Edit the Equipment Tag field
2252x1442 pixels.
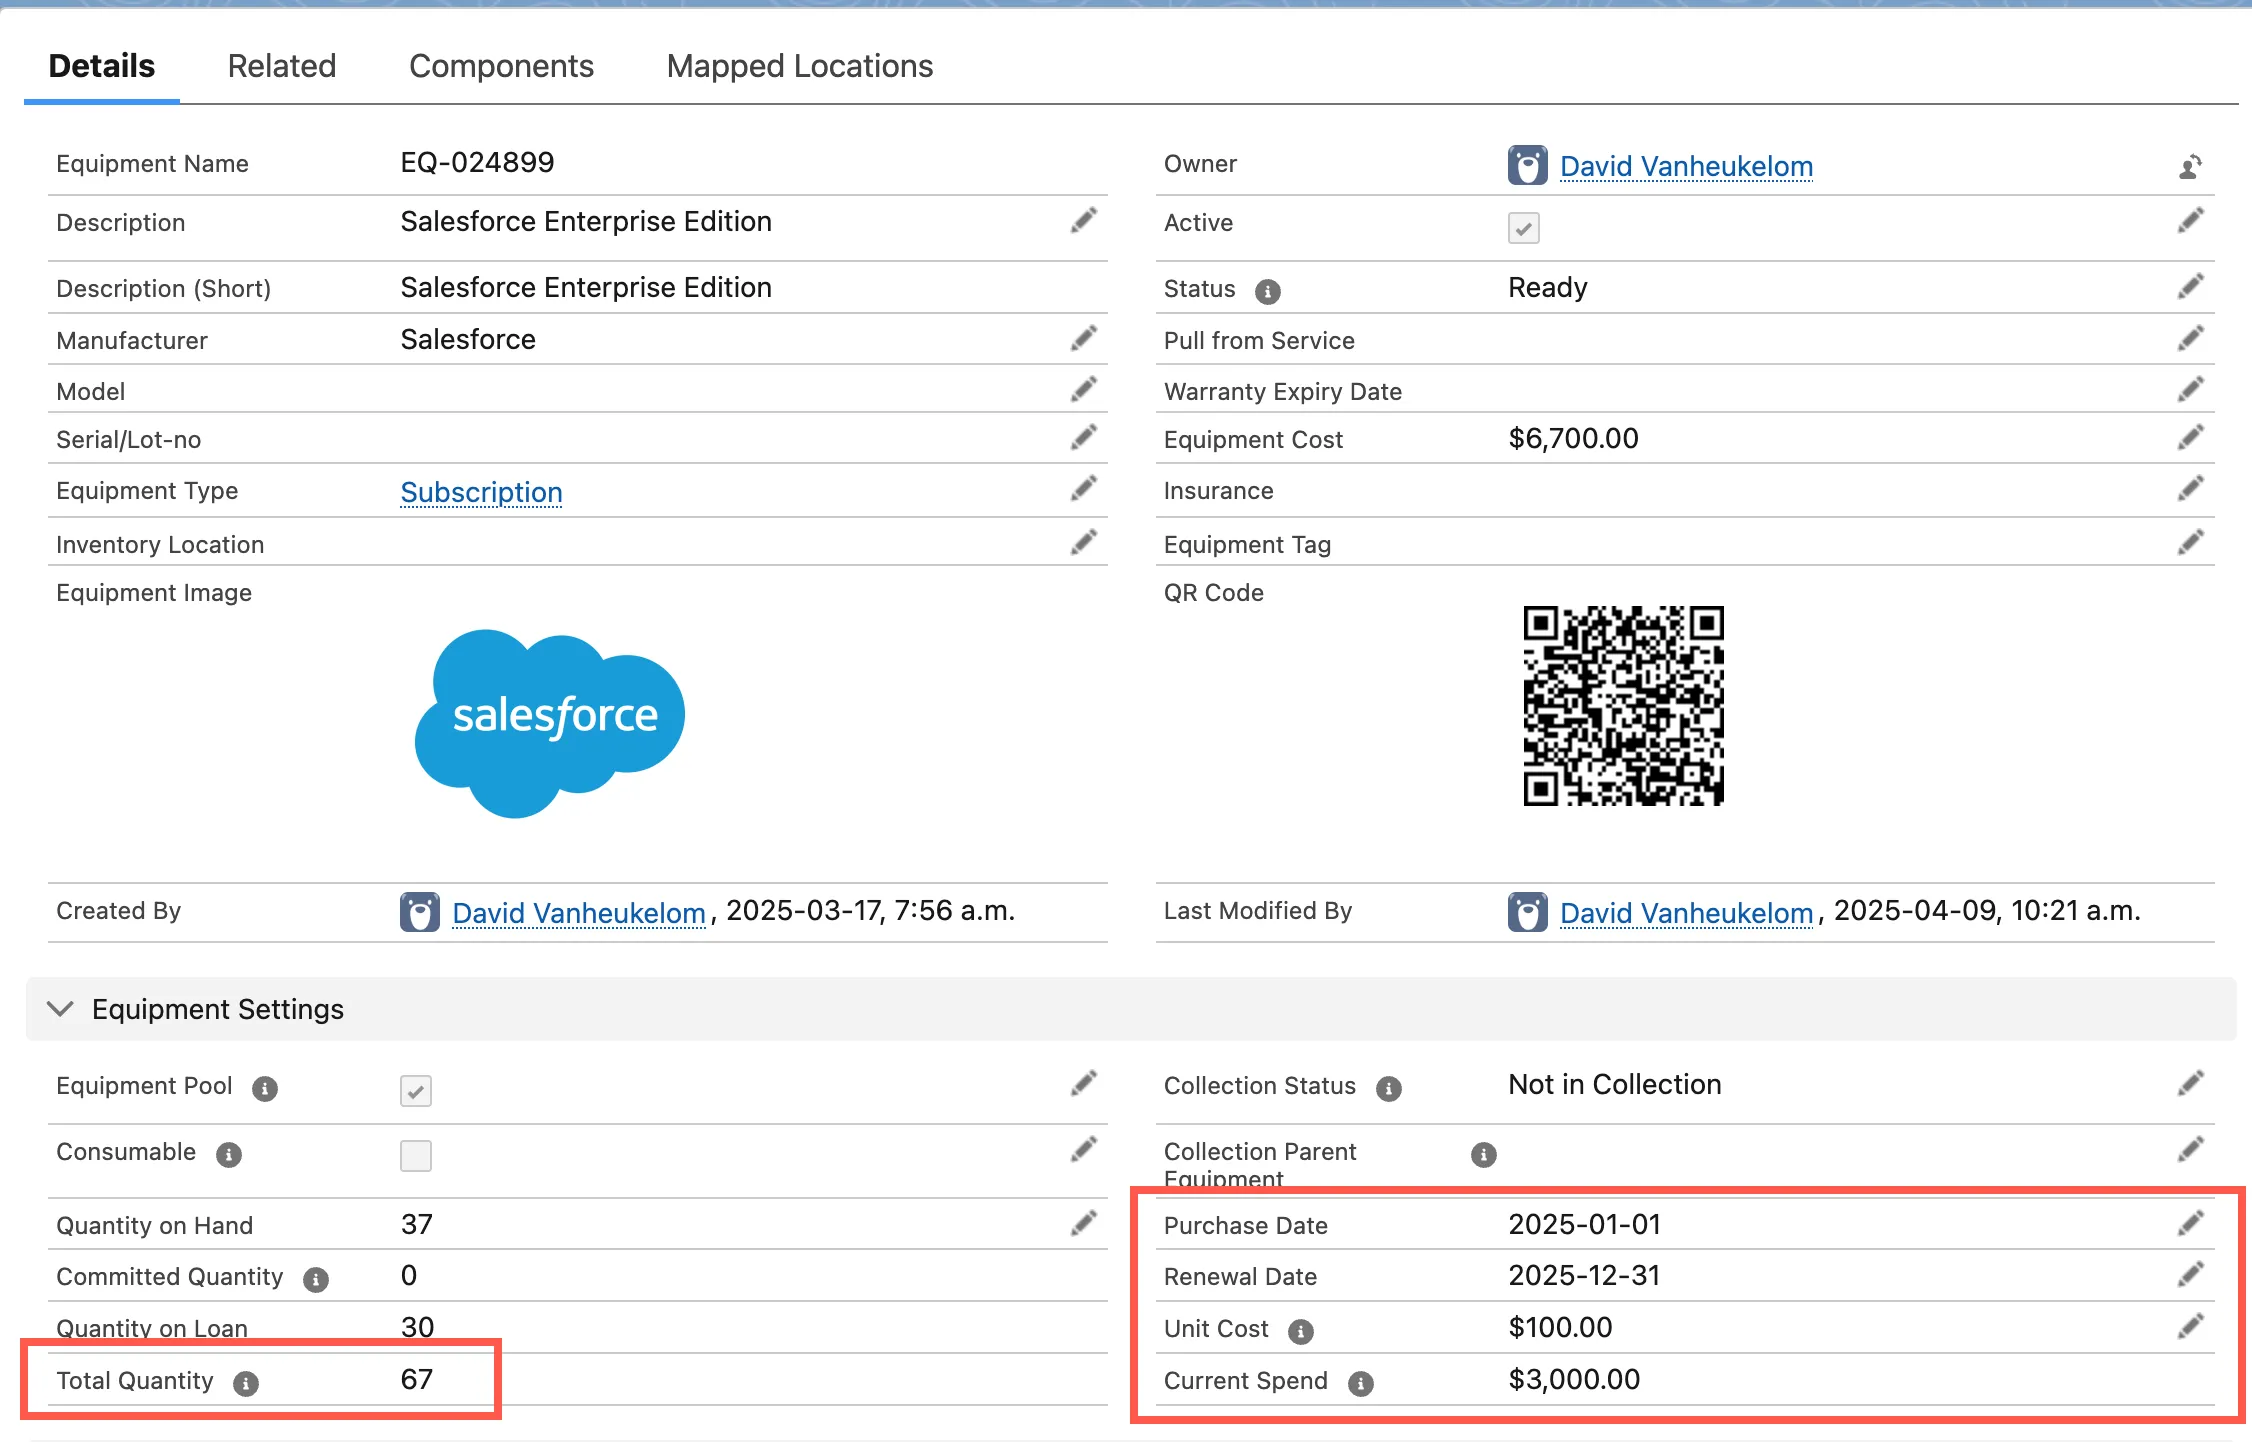pyautogui.click(x=2190, y=543)
